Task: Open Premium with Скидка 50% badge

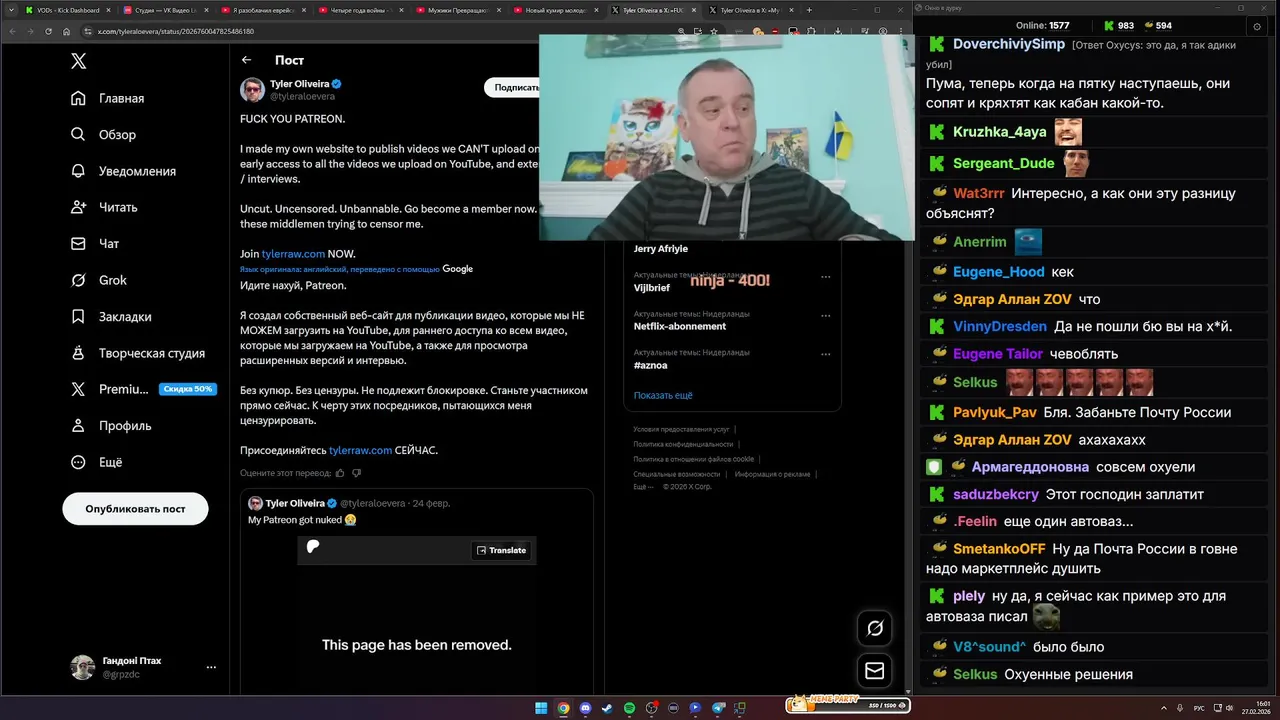Action: tap(142, 389)
